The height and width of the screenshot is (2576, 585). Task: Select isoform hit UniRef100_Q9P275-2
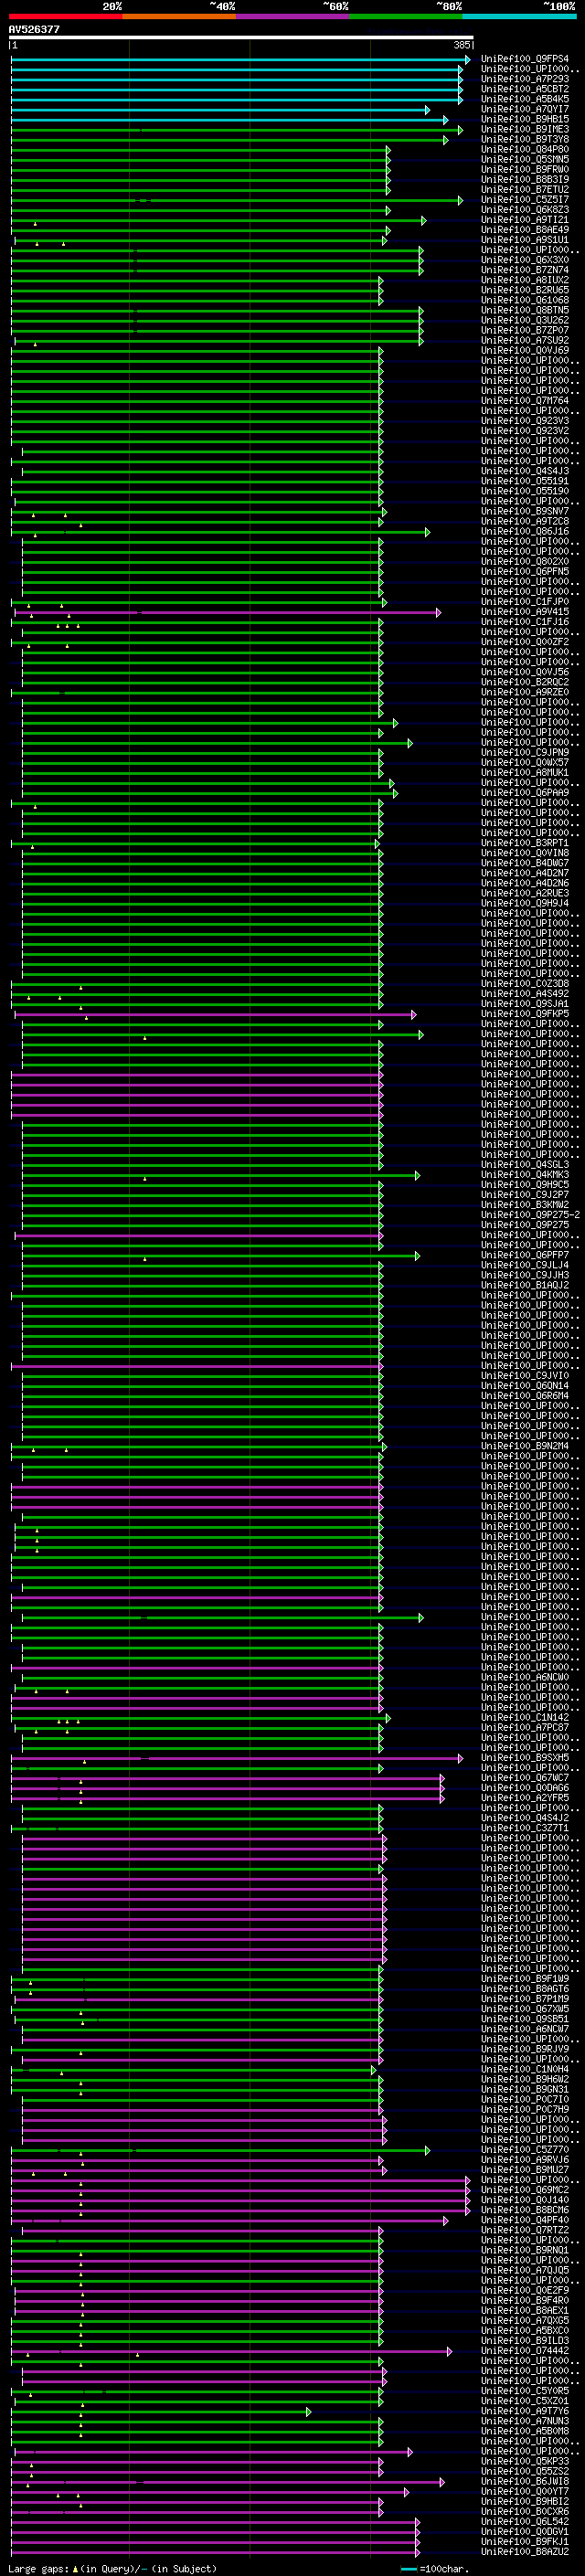coord(530,1215)
